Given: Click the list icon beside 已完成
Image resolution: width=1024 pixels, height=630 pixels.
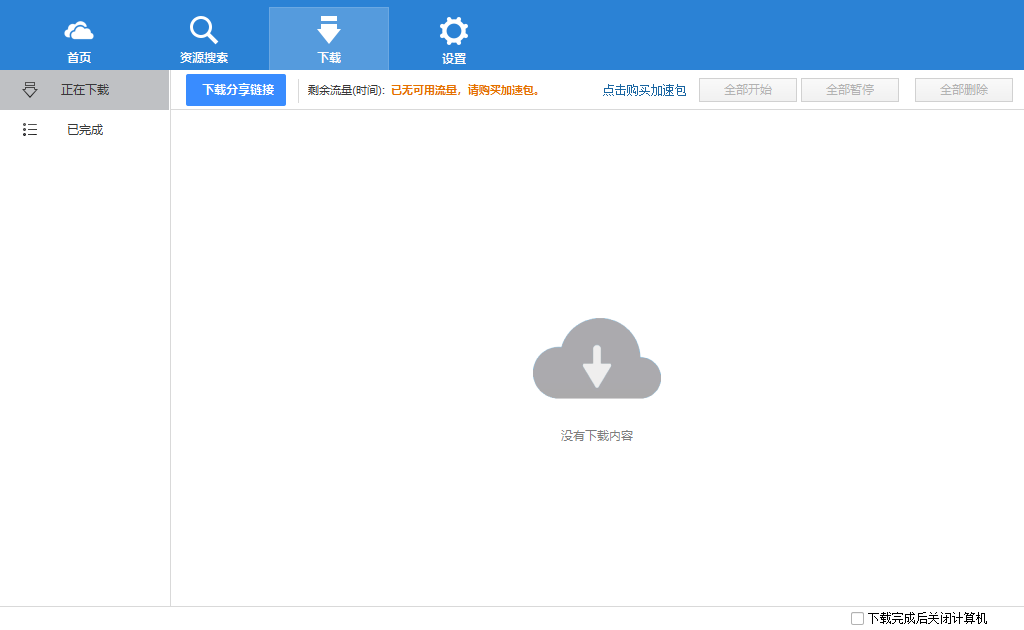Looking at the screenshot, I should pyautogui.click(x=30, y=129).
